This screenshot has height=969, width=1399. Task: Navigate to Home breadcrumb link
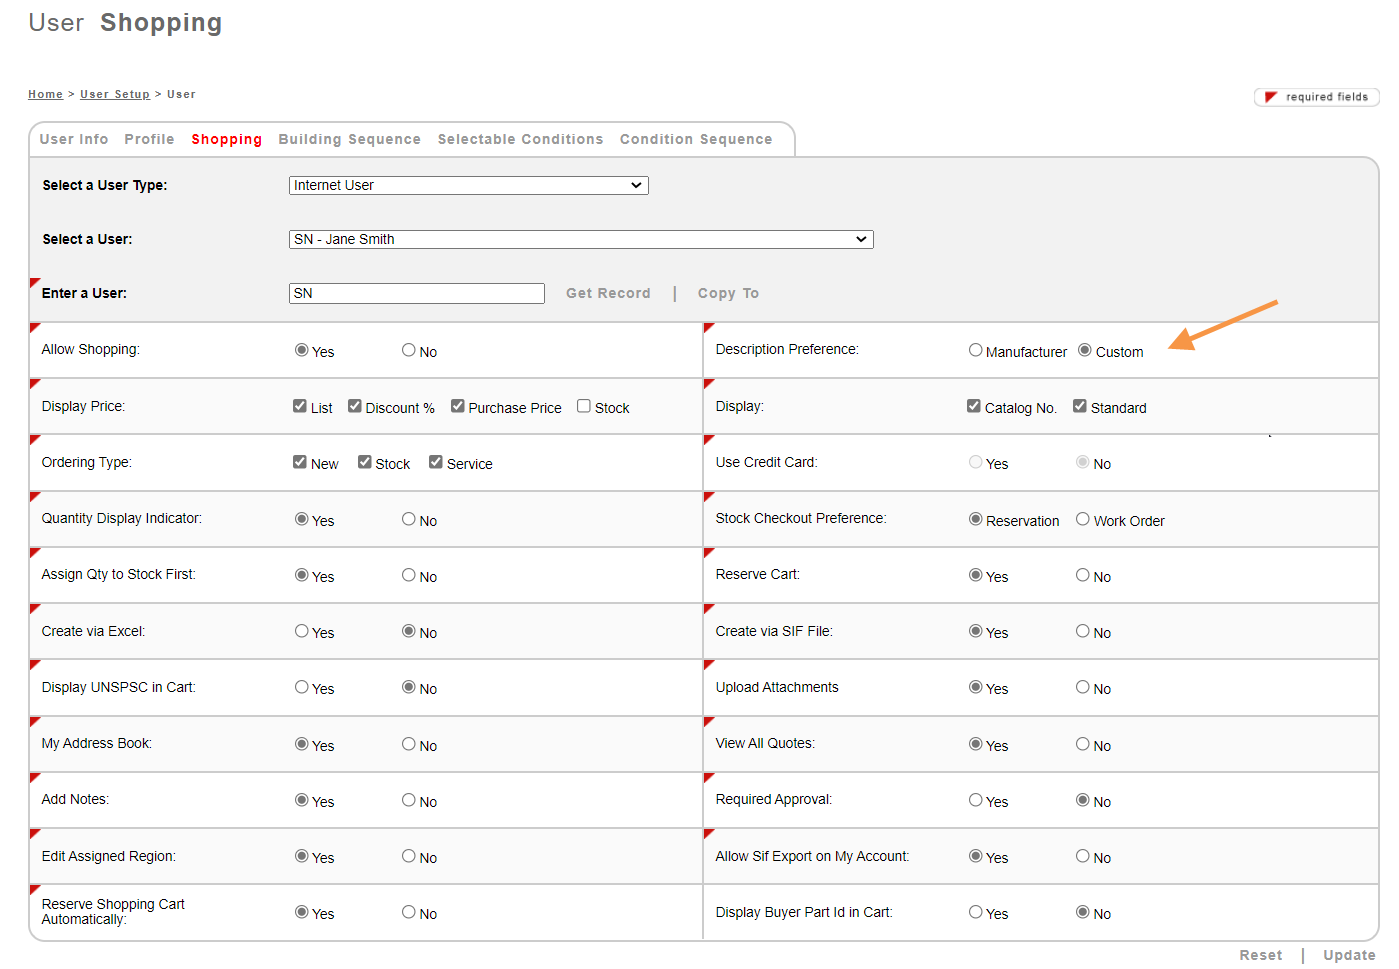[x=45, y=94]
